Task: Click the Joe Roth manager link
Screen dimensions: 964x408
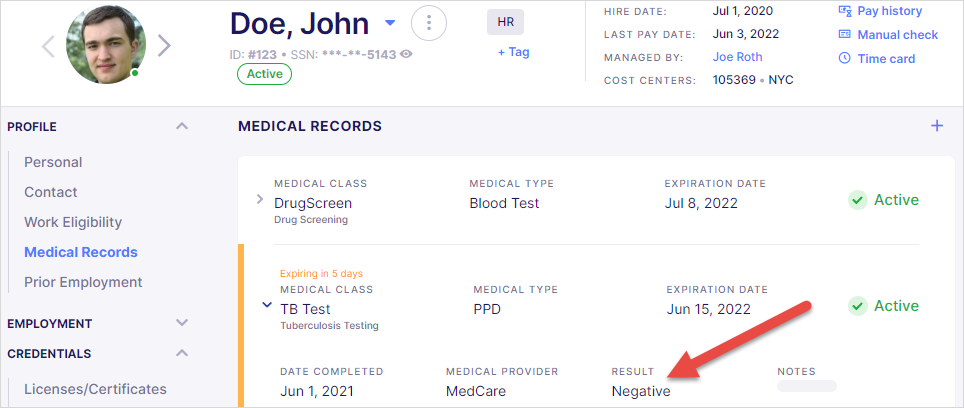Action: (738, 57)
